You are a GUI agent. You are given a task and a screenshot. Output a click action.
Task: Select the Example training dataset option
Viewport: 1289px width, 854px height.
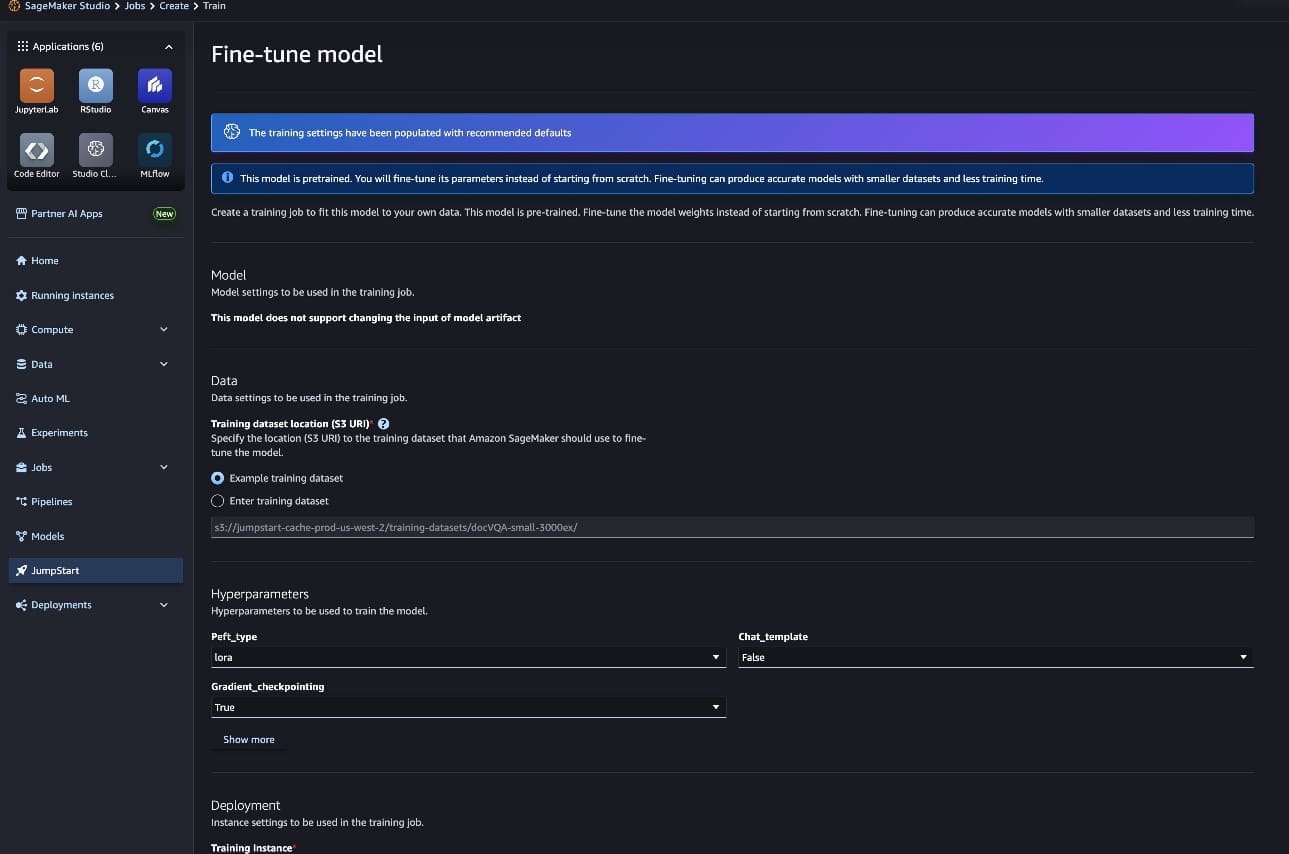(x=218, y=478)
